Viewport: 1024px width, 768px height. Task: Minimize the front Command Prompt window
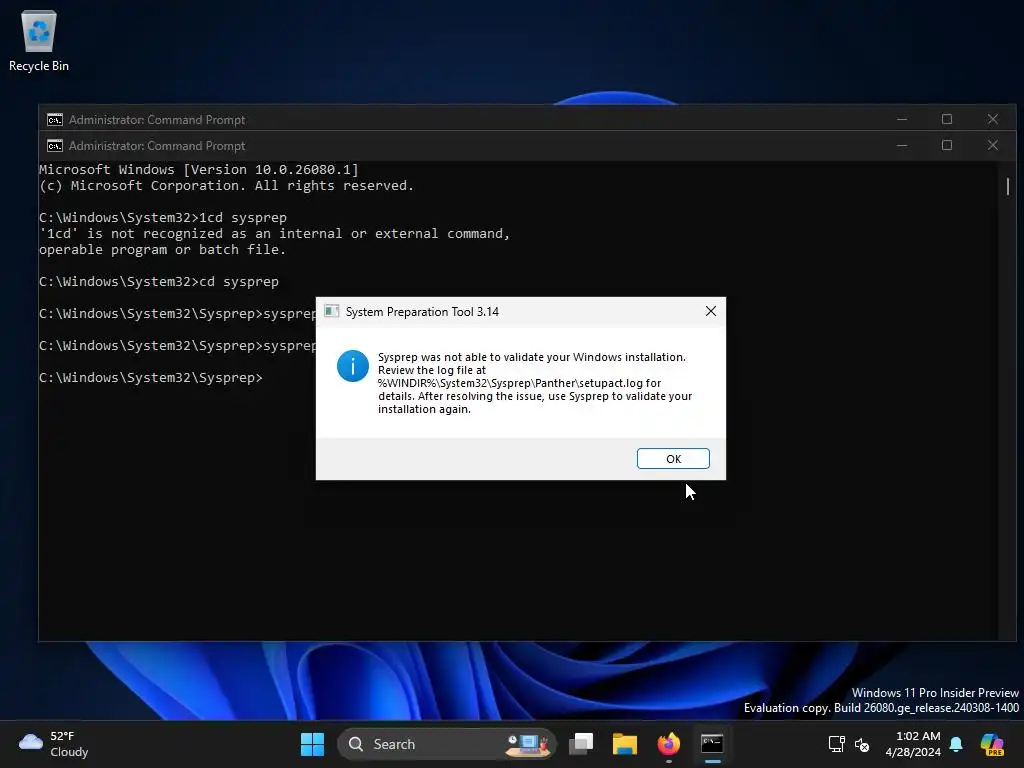(902, 146)
